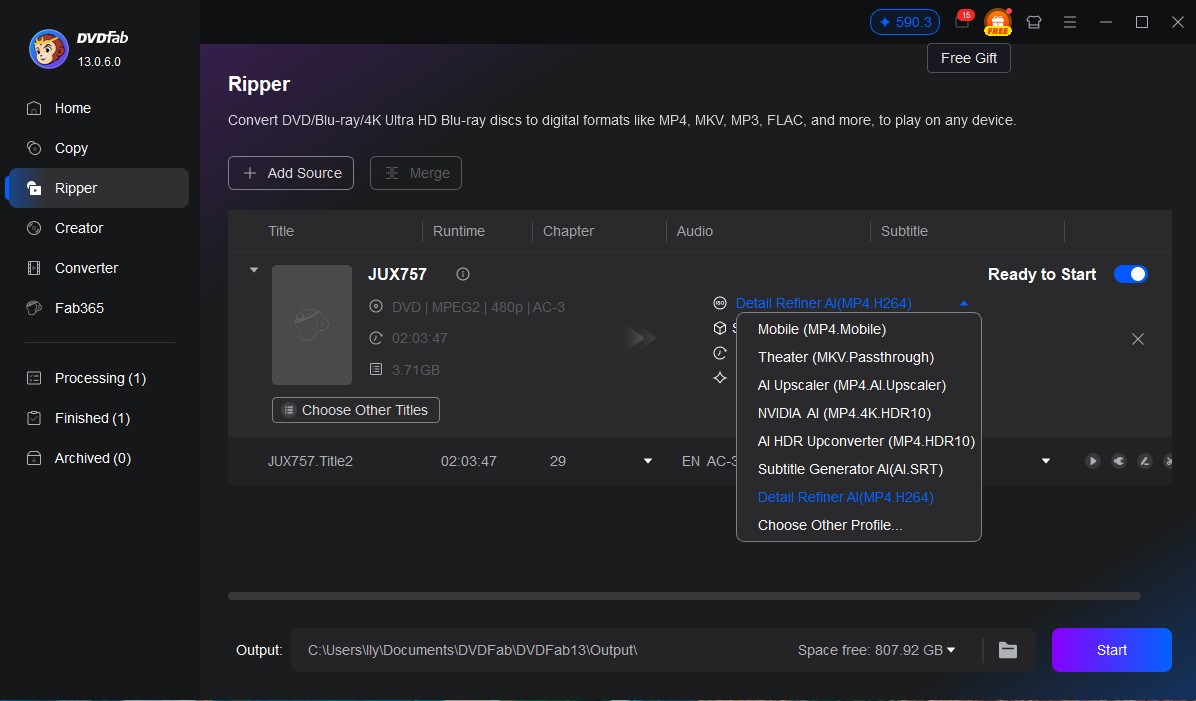This screenshot has height=701, width=1196.
Task: Show JUX757 info icon details
Action: click(x=463, y=274)
